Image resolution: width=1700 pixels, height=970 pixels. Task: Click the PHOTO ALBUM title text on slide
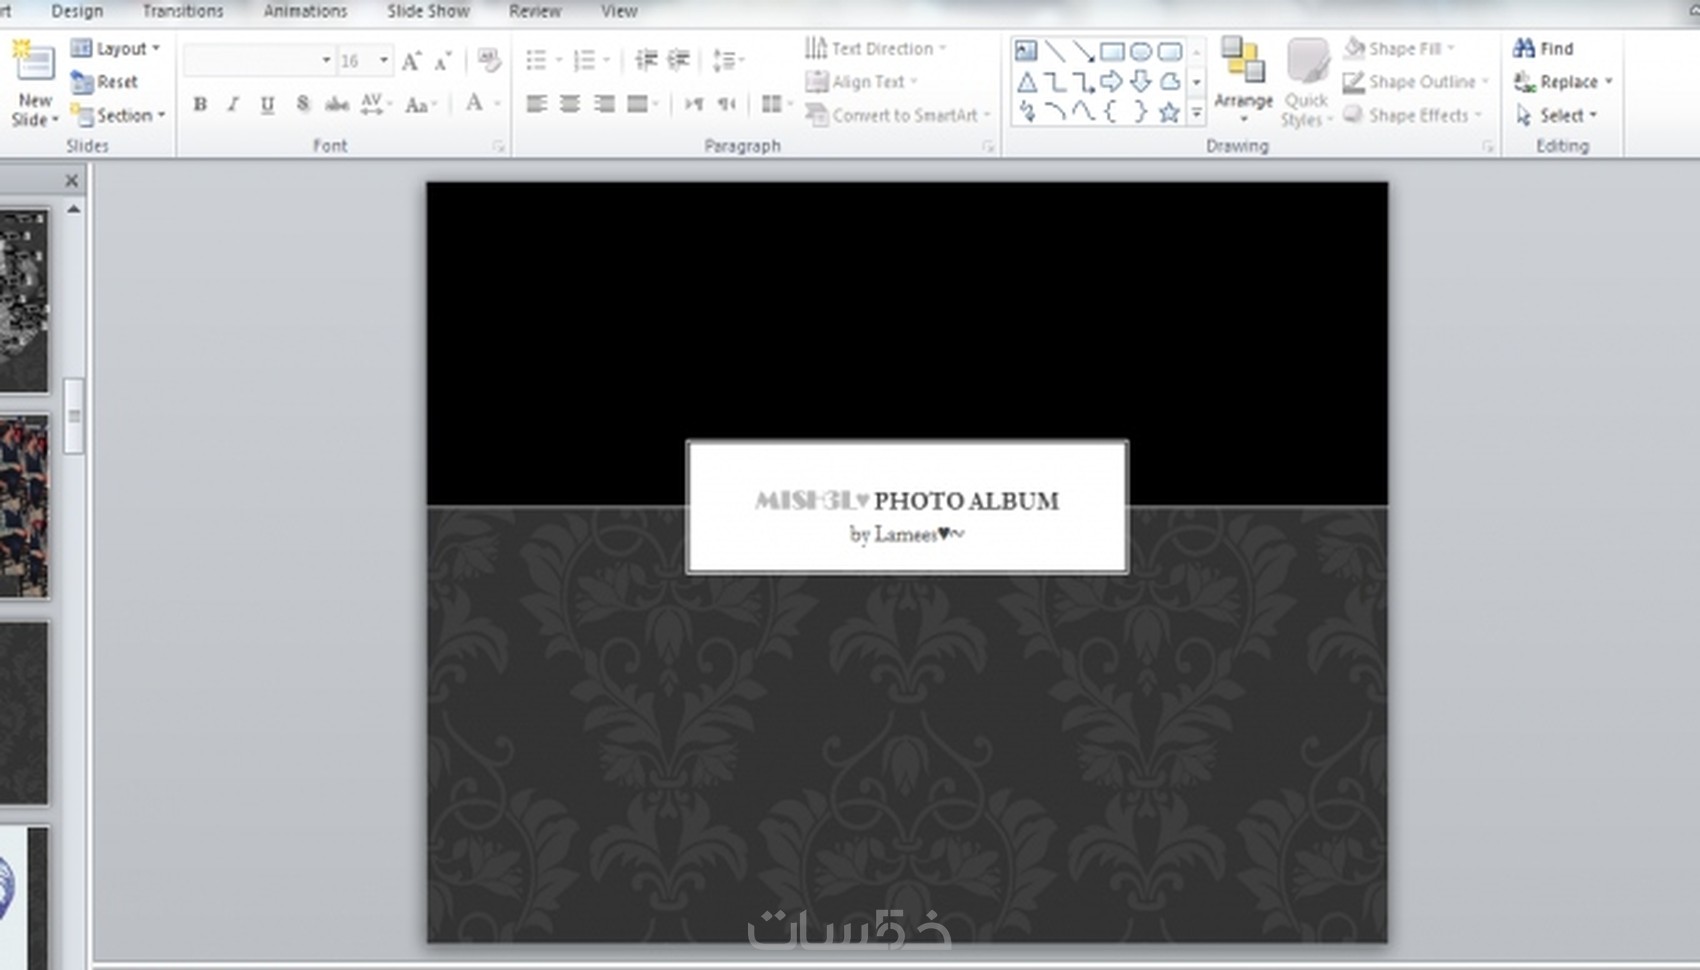coord(966,501)
